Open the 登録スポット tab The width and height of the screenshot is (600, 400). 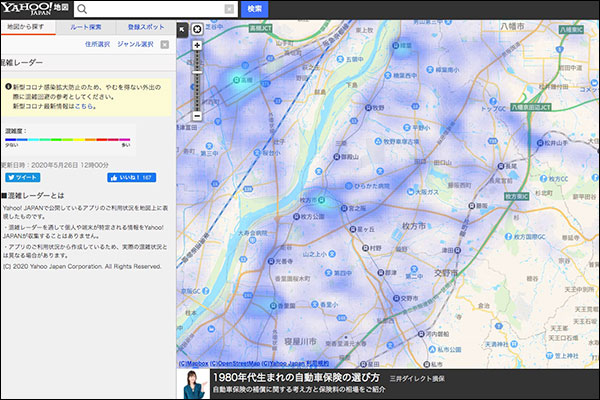[x=146, y=27]
